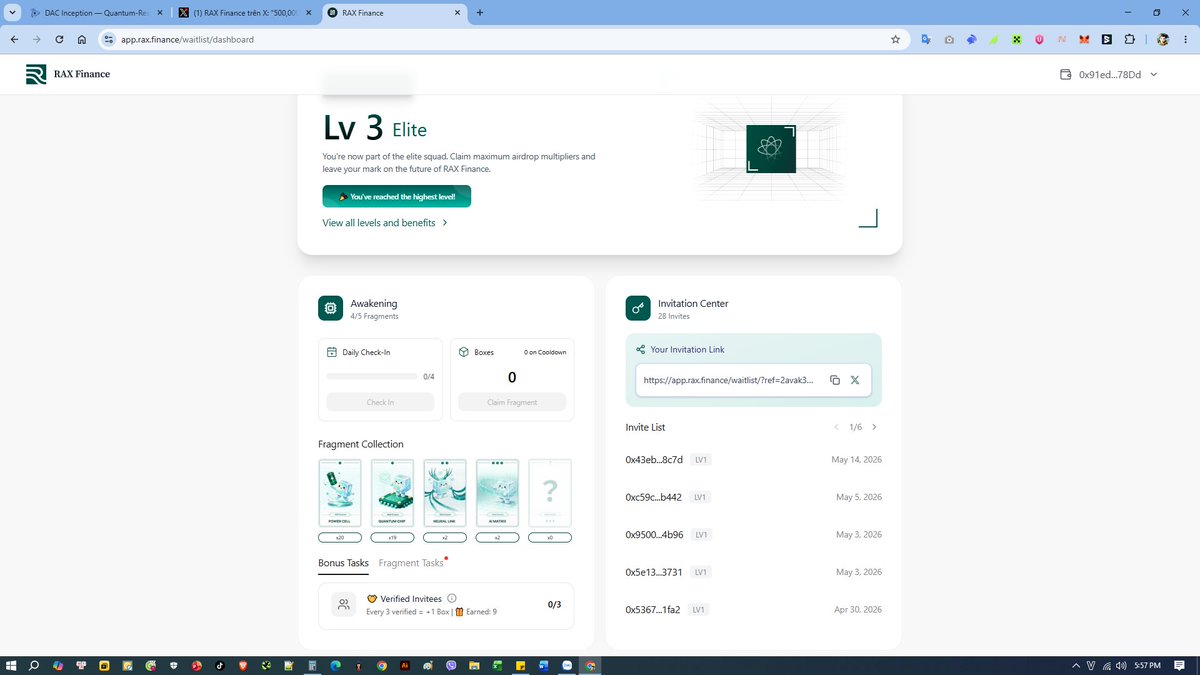Go to the browser home page

coord(82,39)
